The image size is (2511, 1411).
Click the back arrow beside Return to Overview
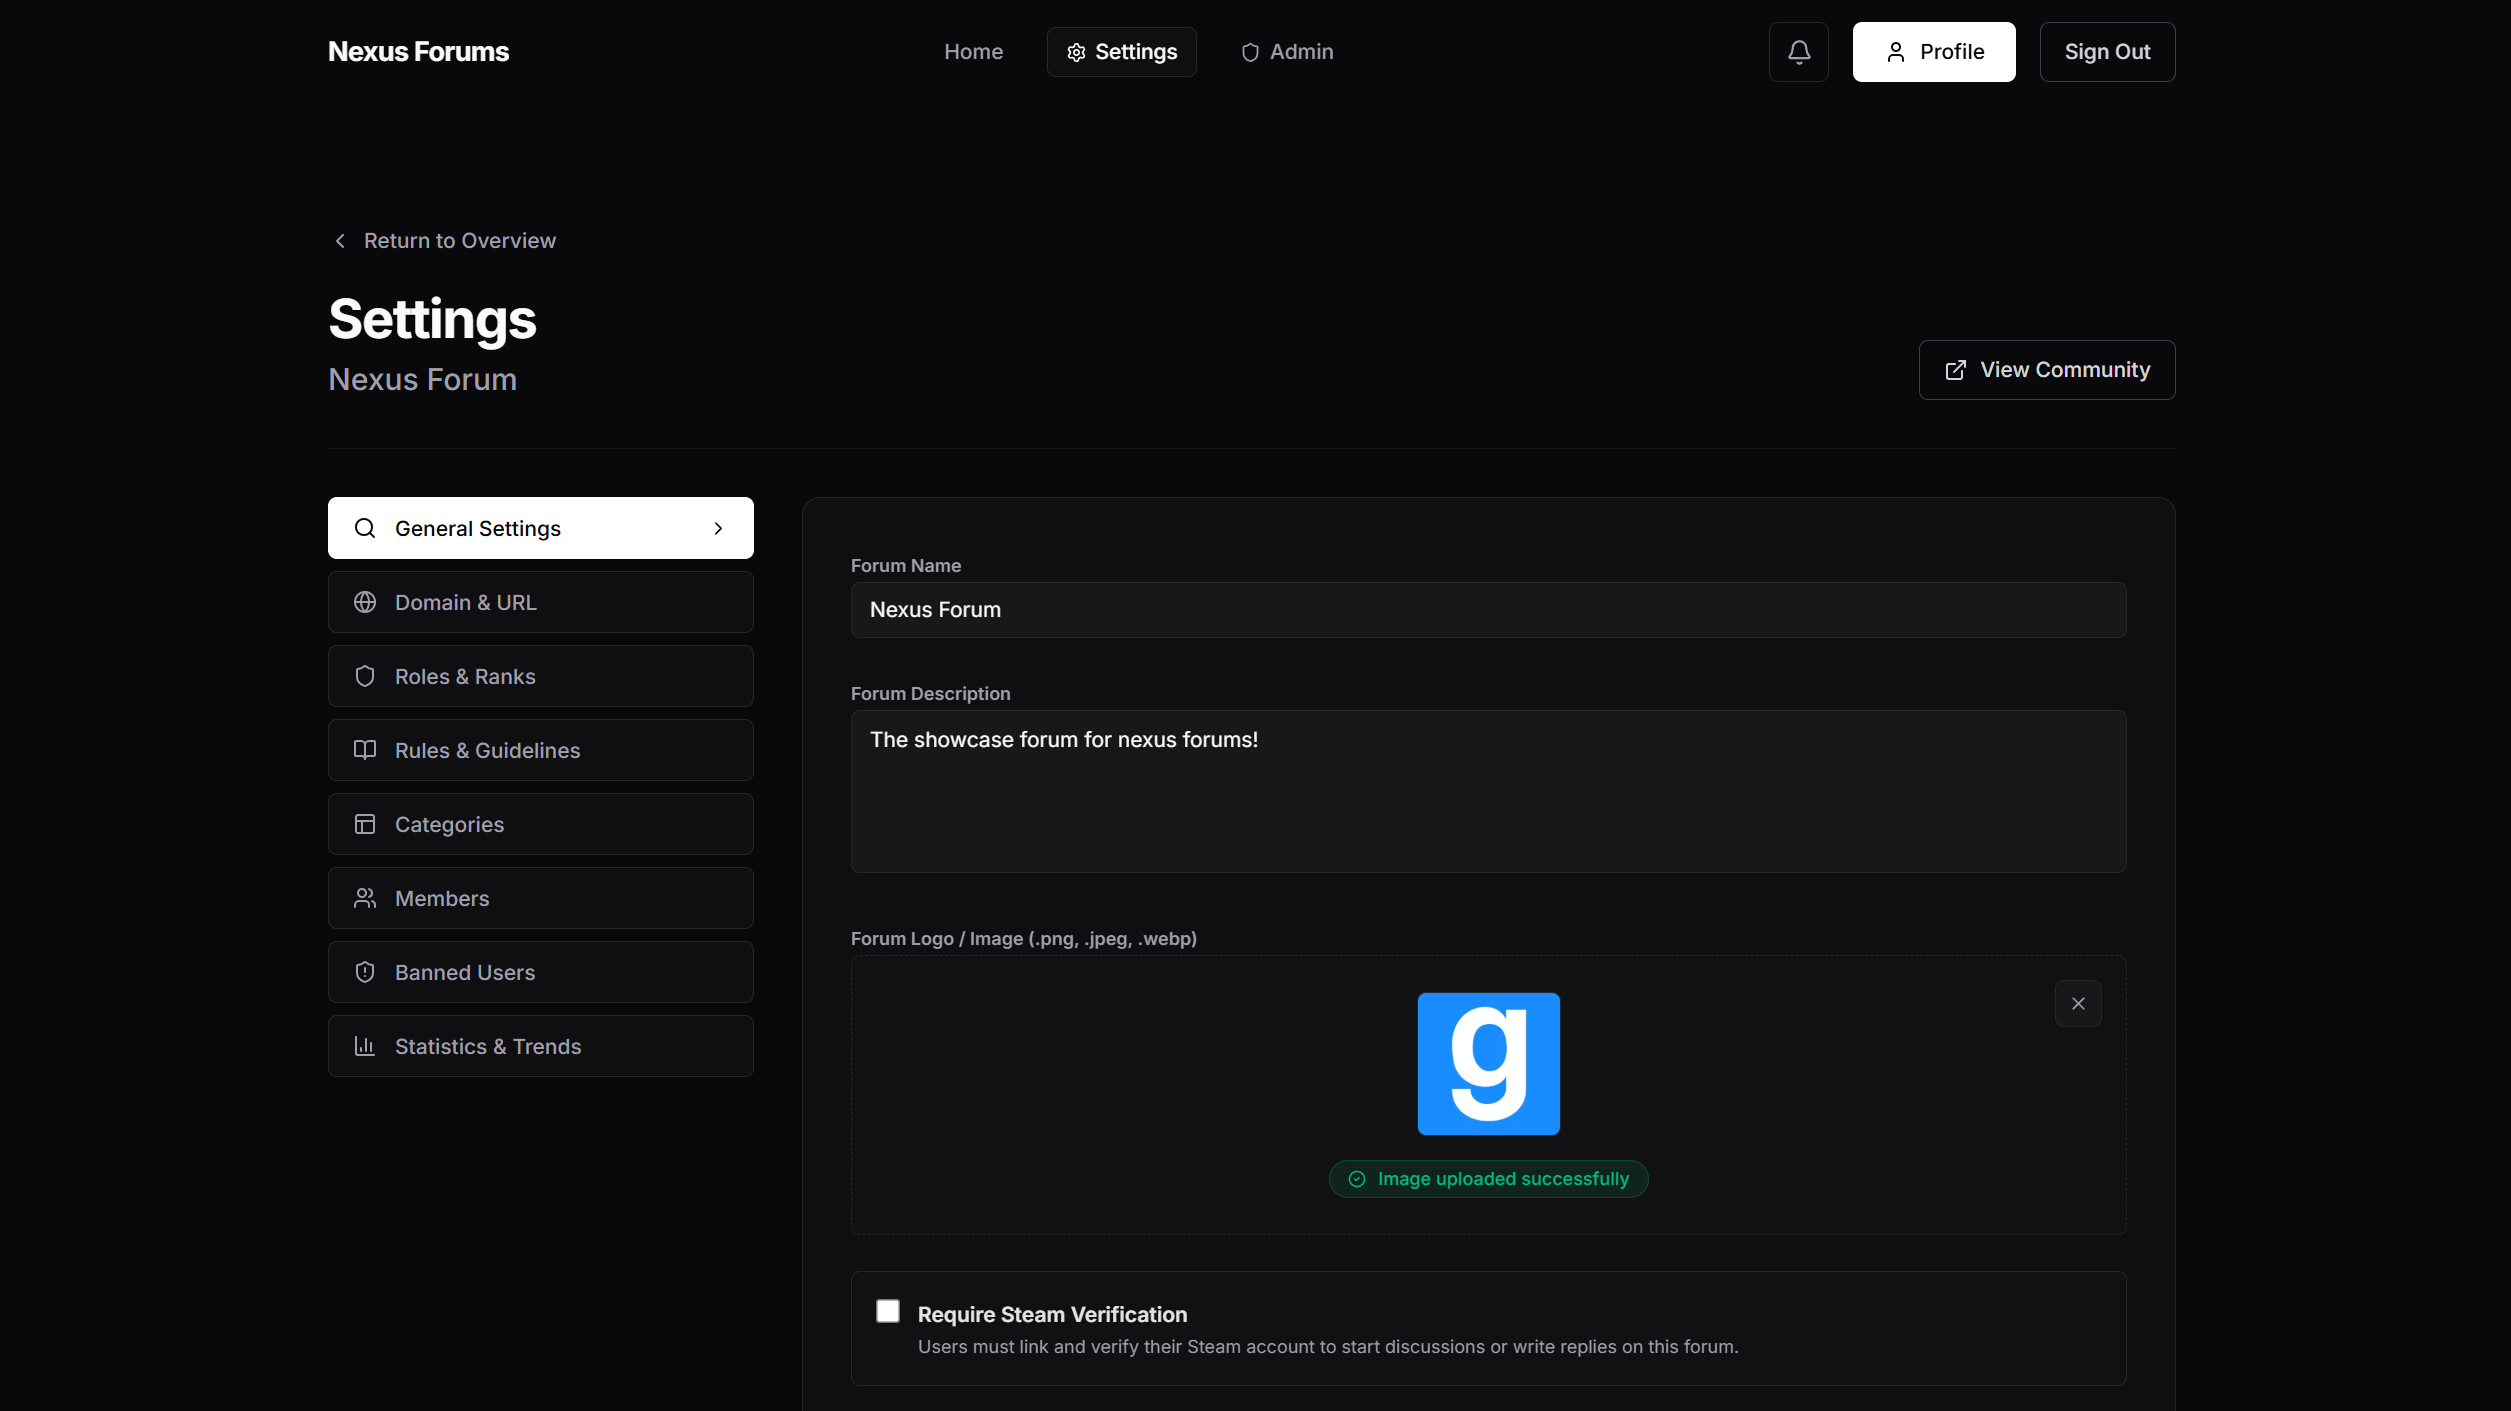[x=340, y=241]
